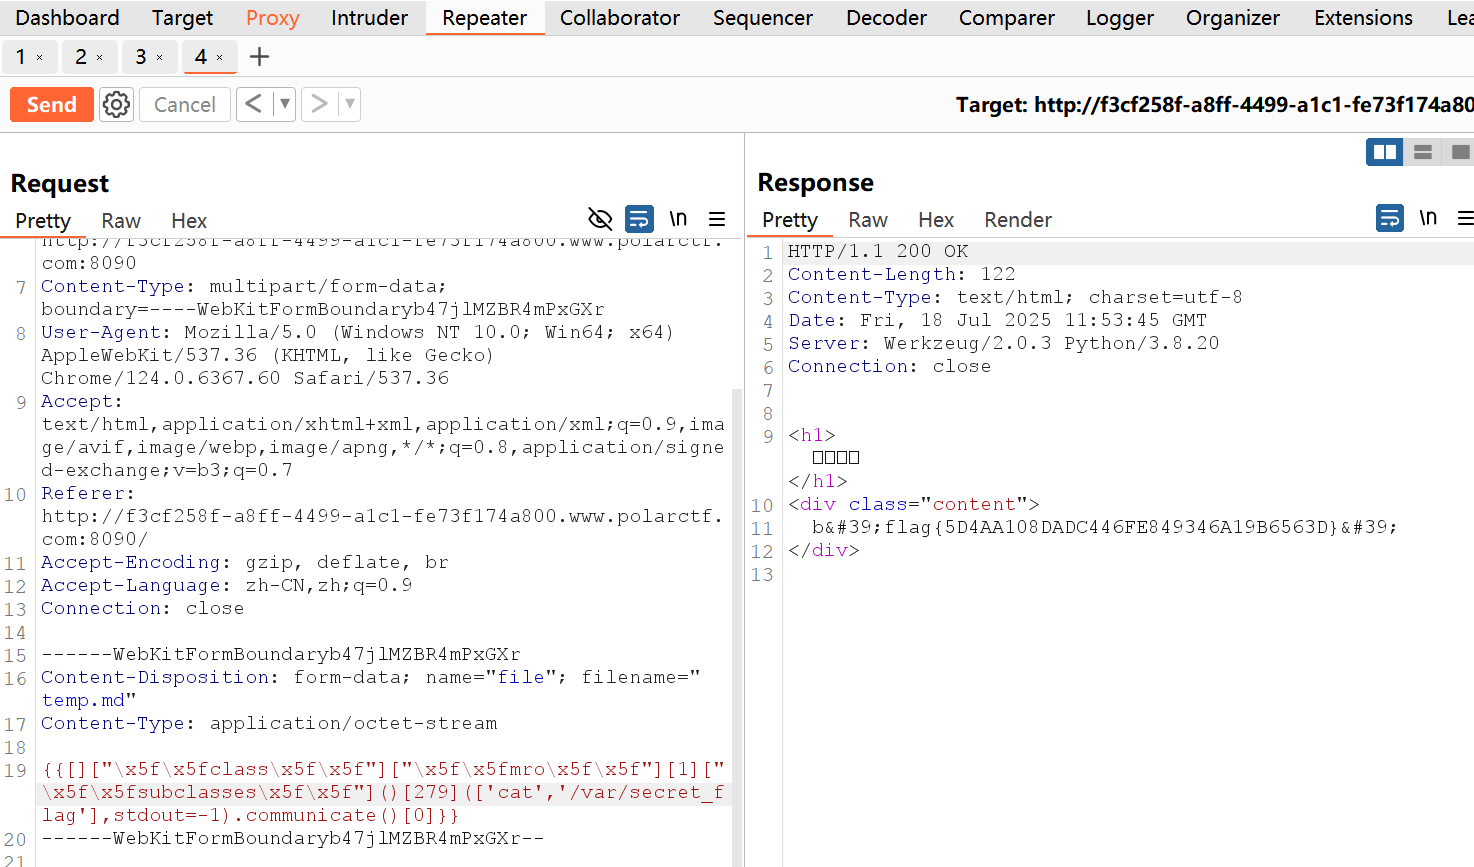Close Repeater tab 2

[100, 58]
